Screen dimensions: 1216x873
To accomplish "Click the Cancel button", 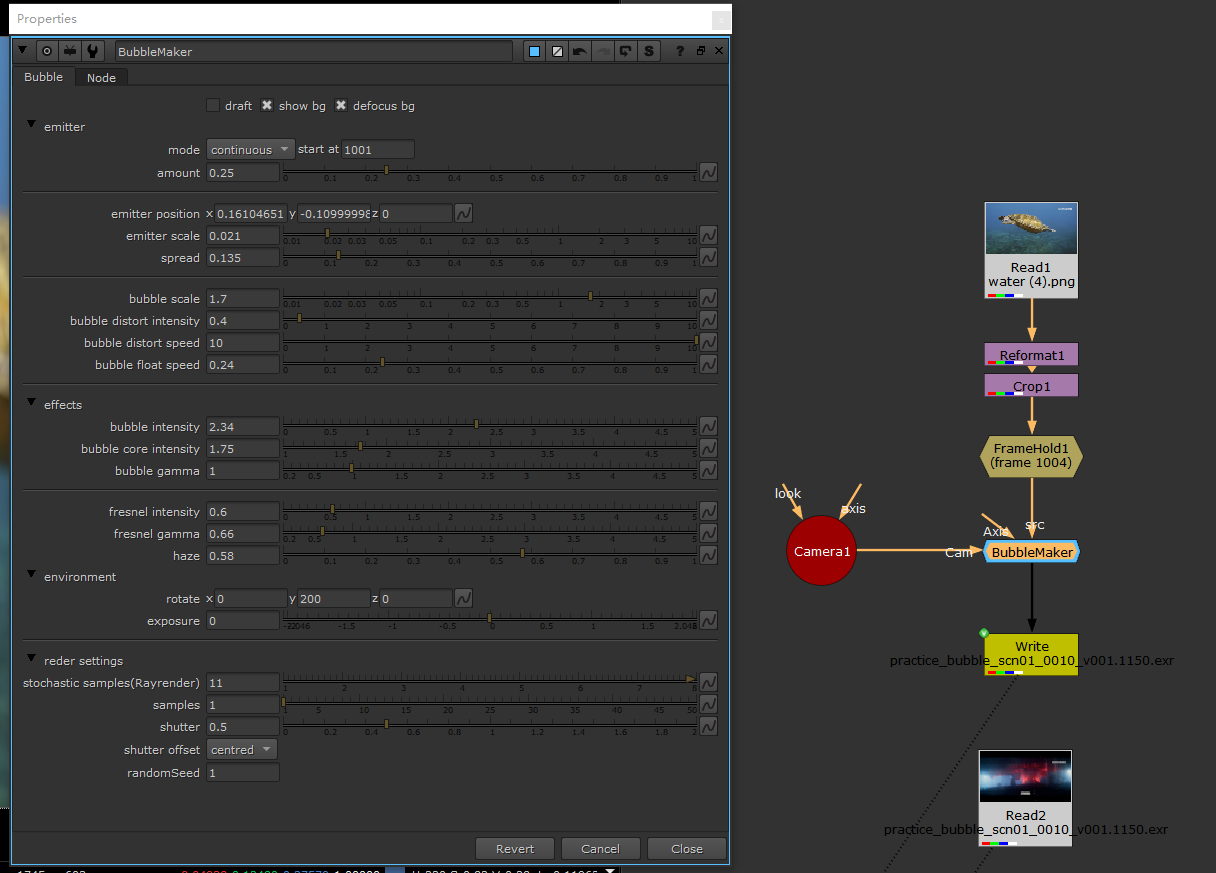I will tap(600, 849).
